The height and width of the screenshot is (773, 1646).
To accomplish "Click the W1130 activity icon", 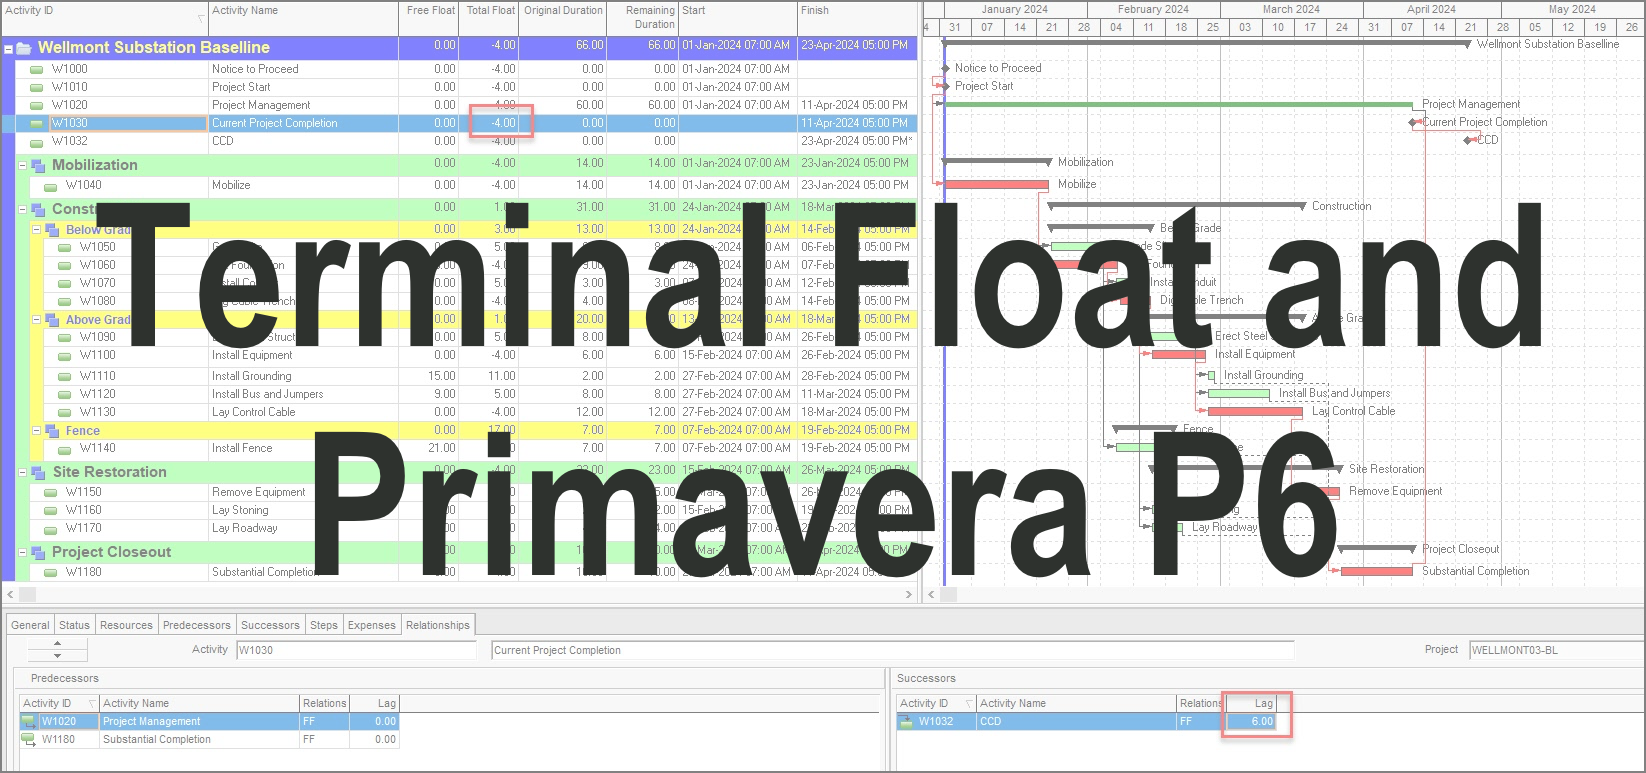I will [x=65, y=412].
